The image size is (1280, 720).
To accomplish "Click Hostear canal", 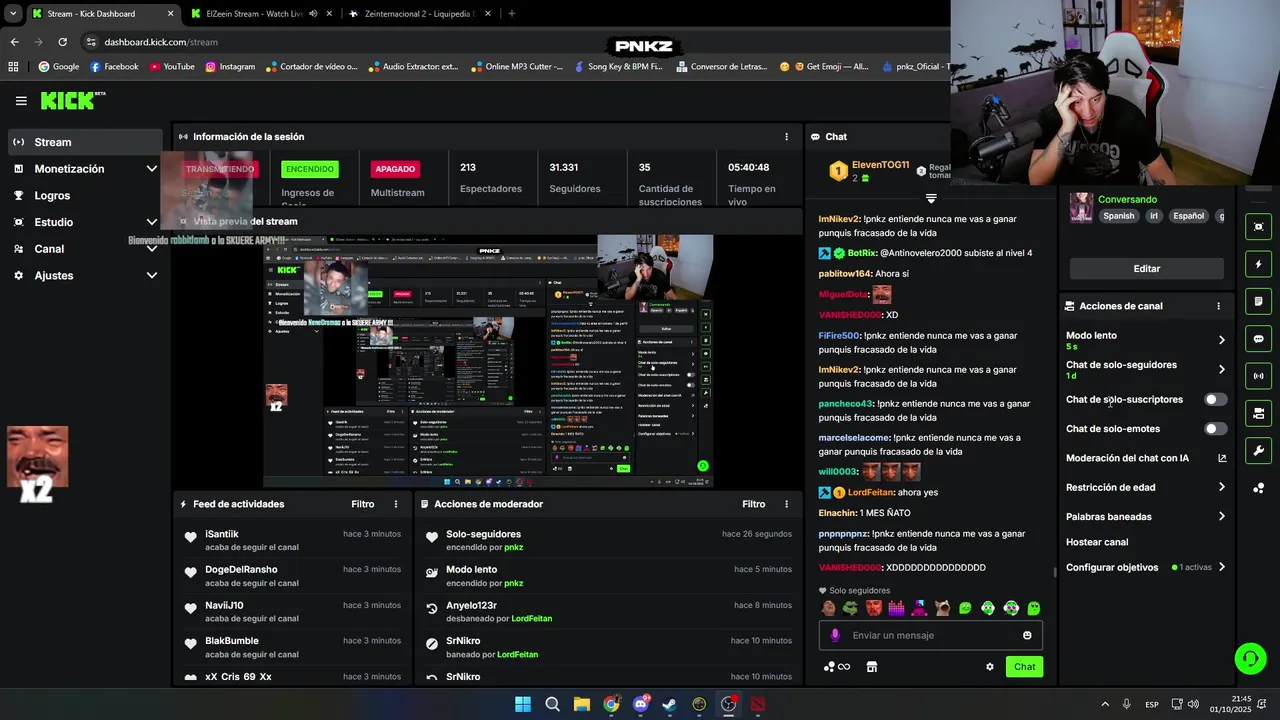I will (1097, 542).
